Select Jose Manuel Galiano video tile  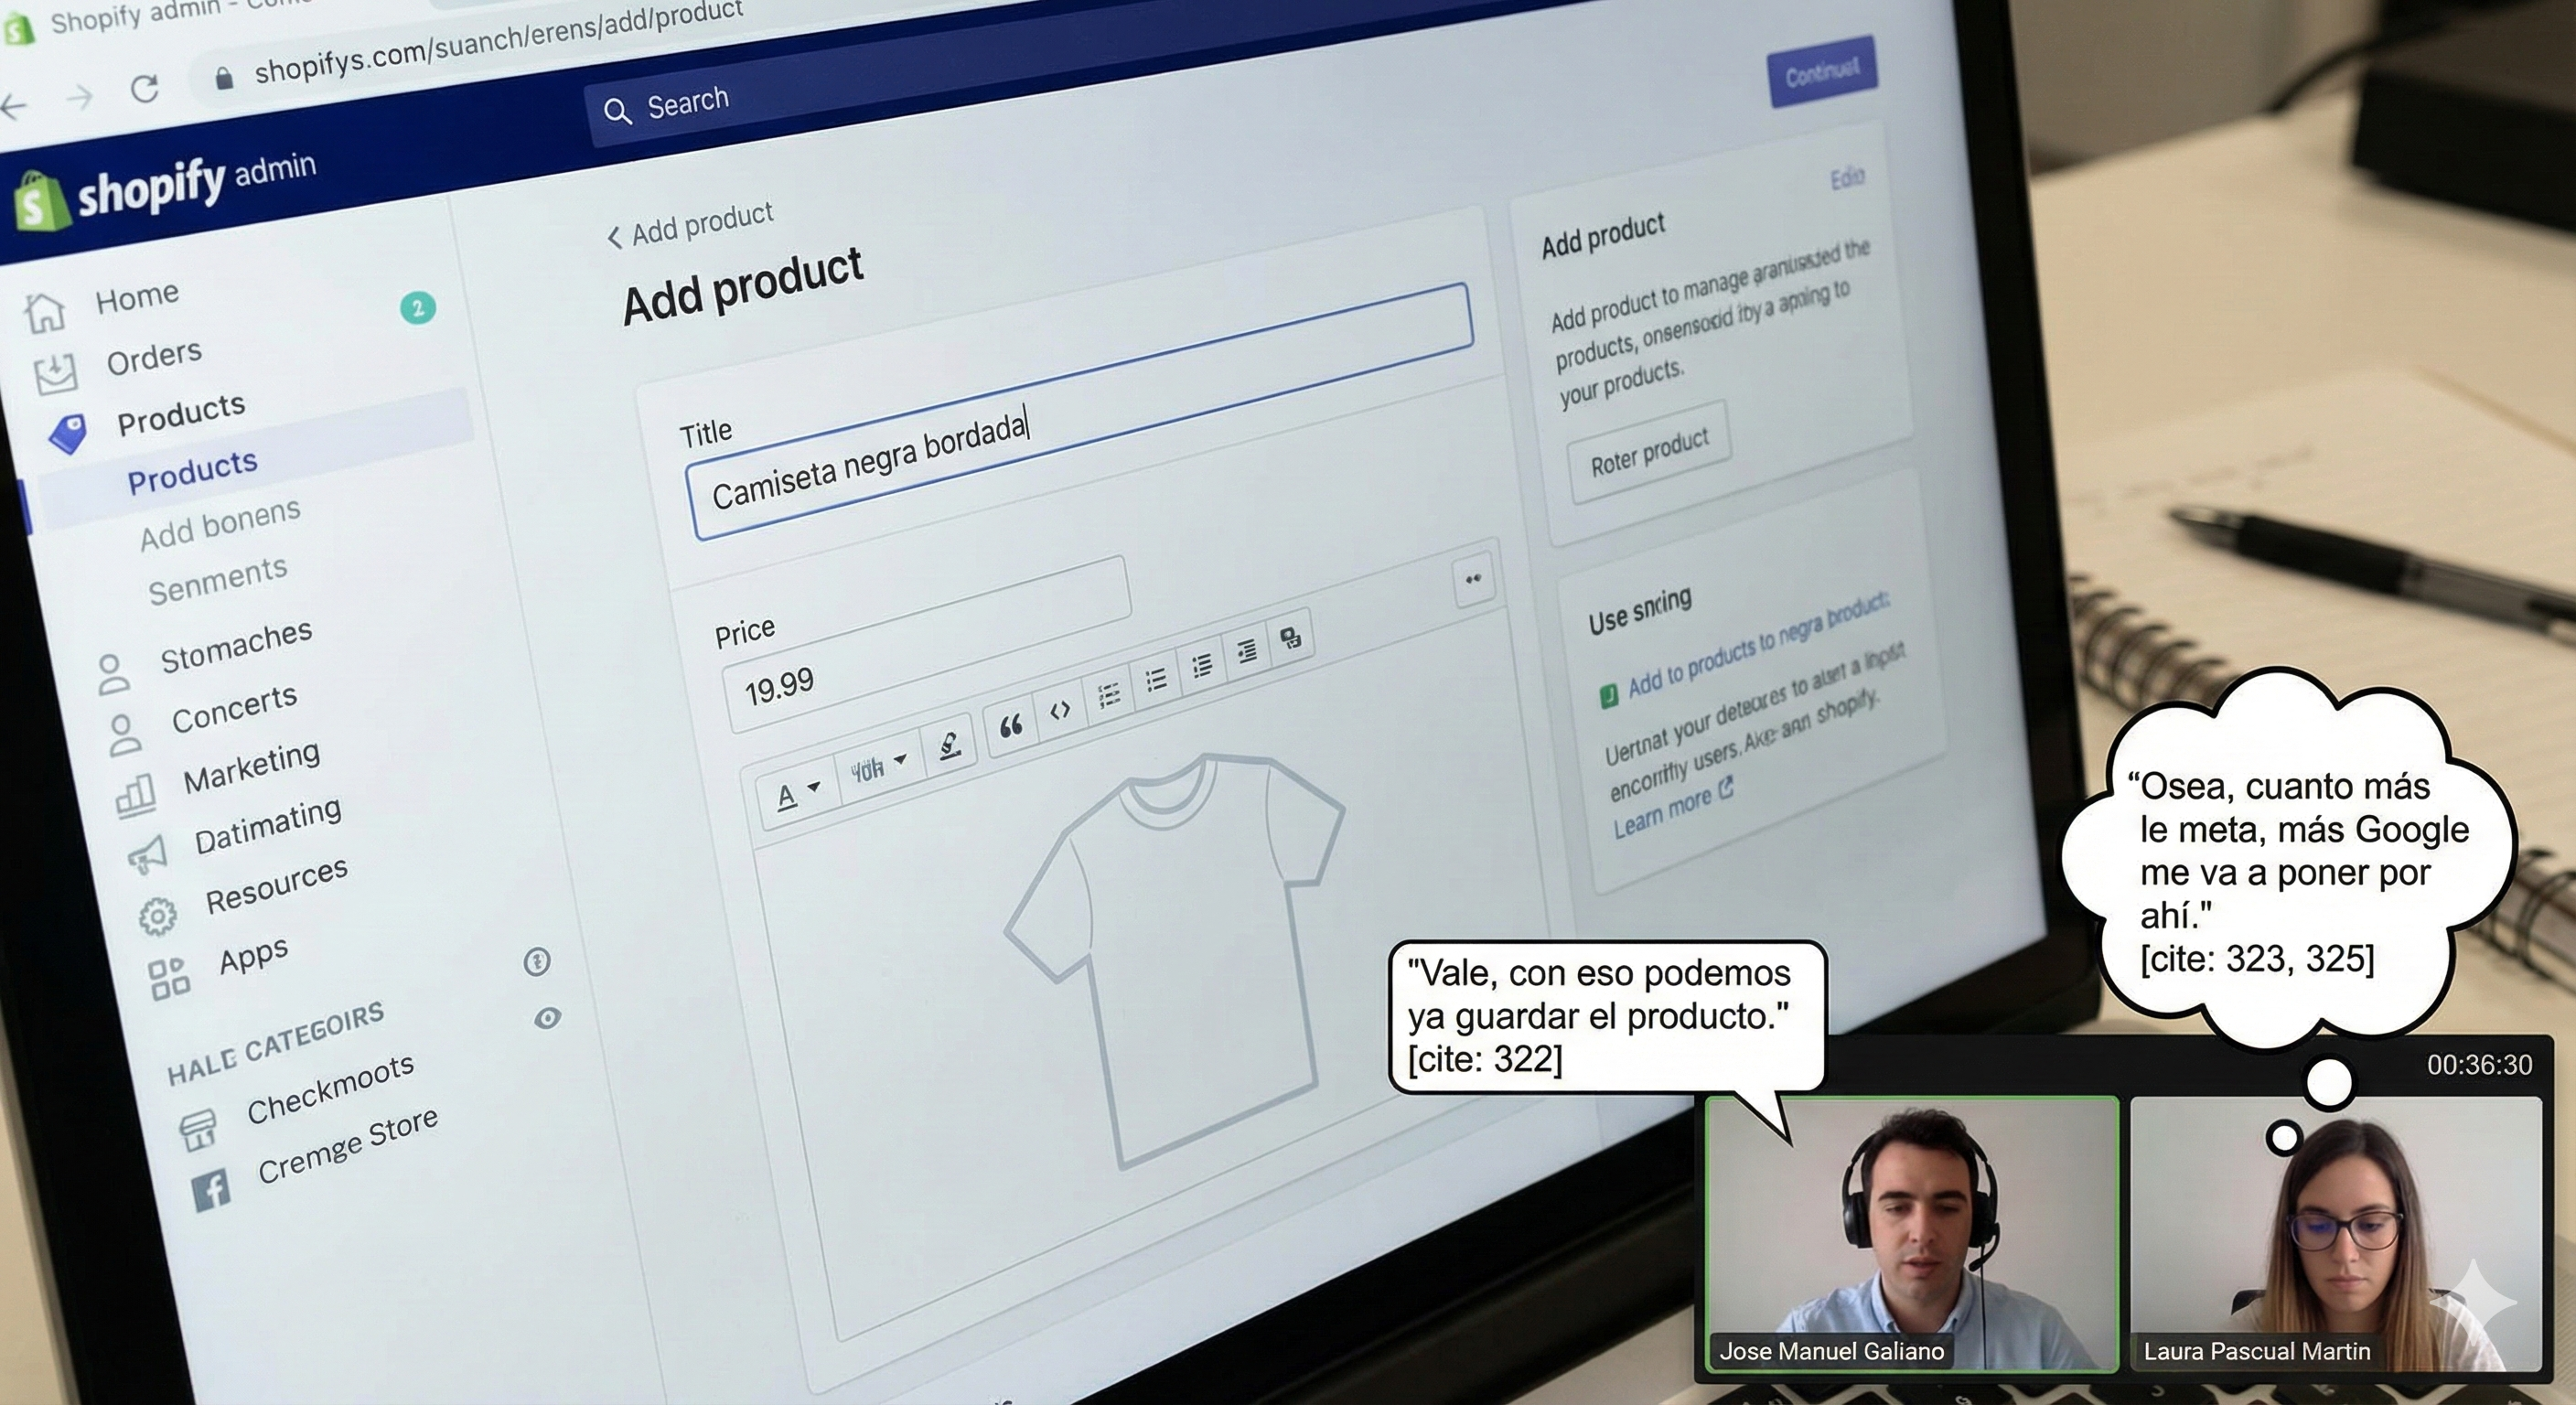click(1912, 1234)
